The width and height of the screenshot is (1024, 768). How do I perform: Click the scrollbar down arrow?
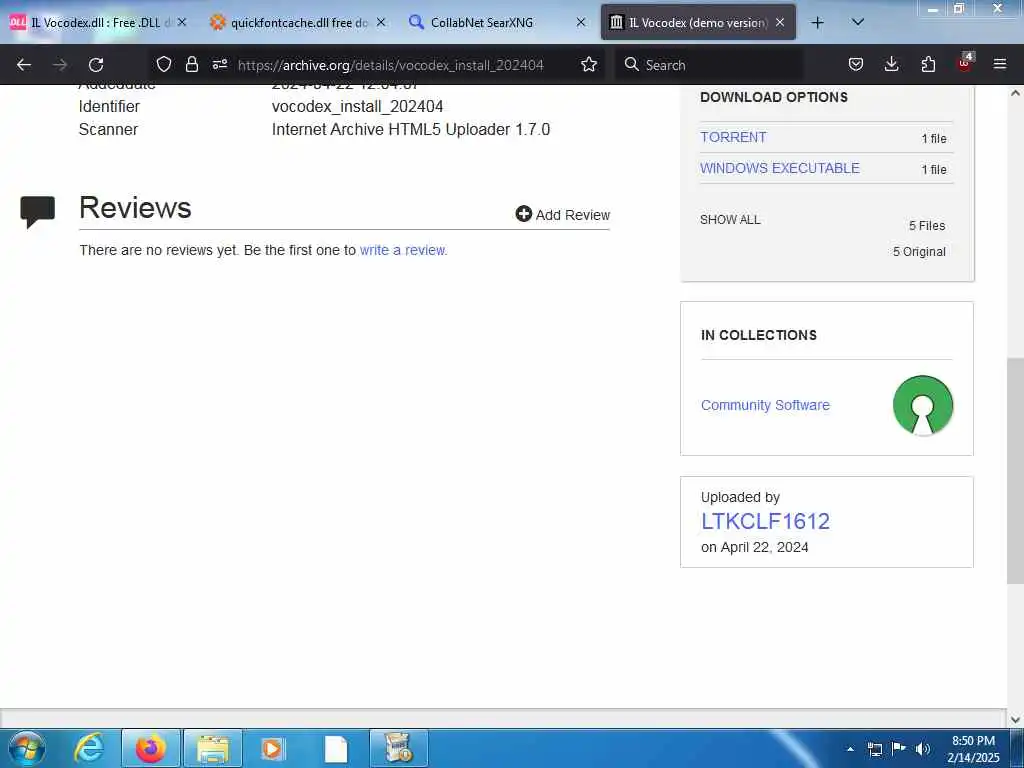coord(1015,720)
